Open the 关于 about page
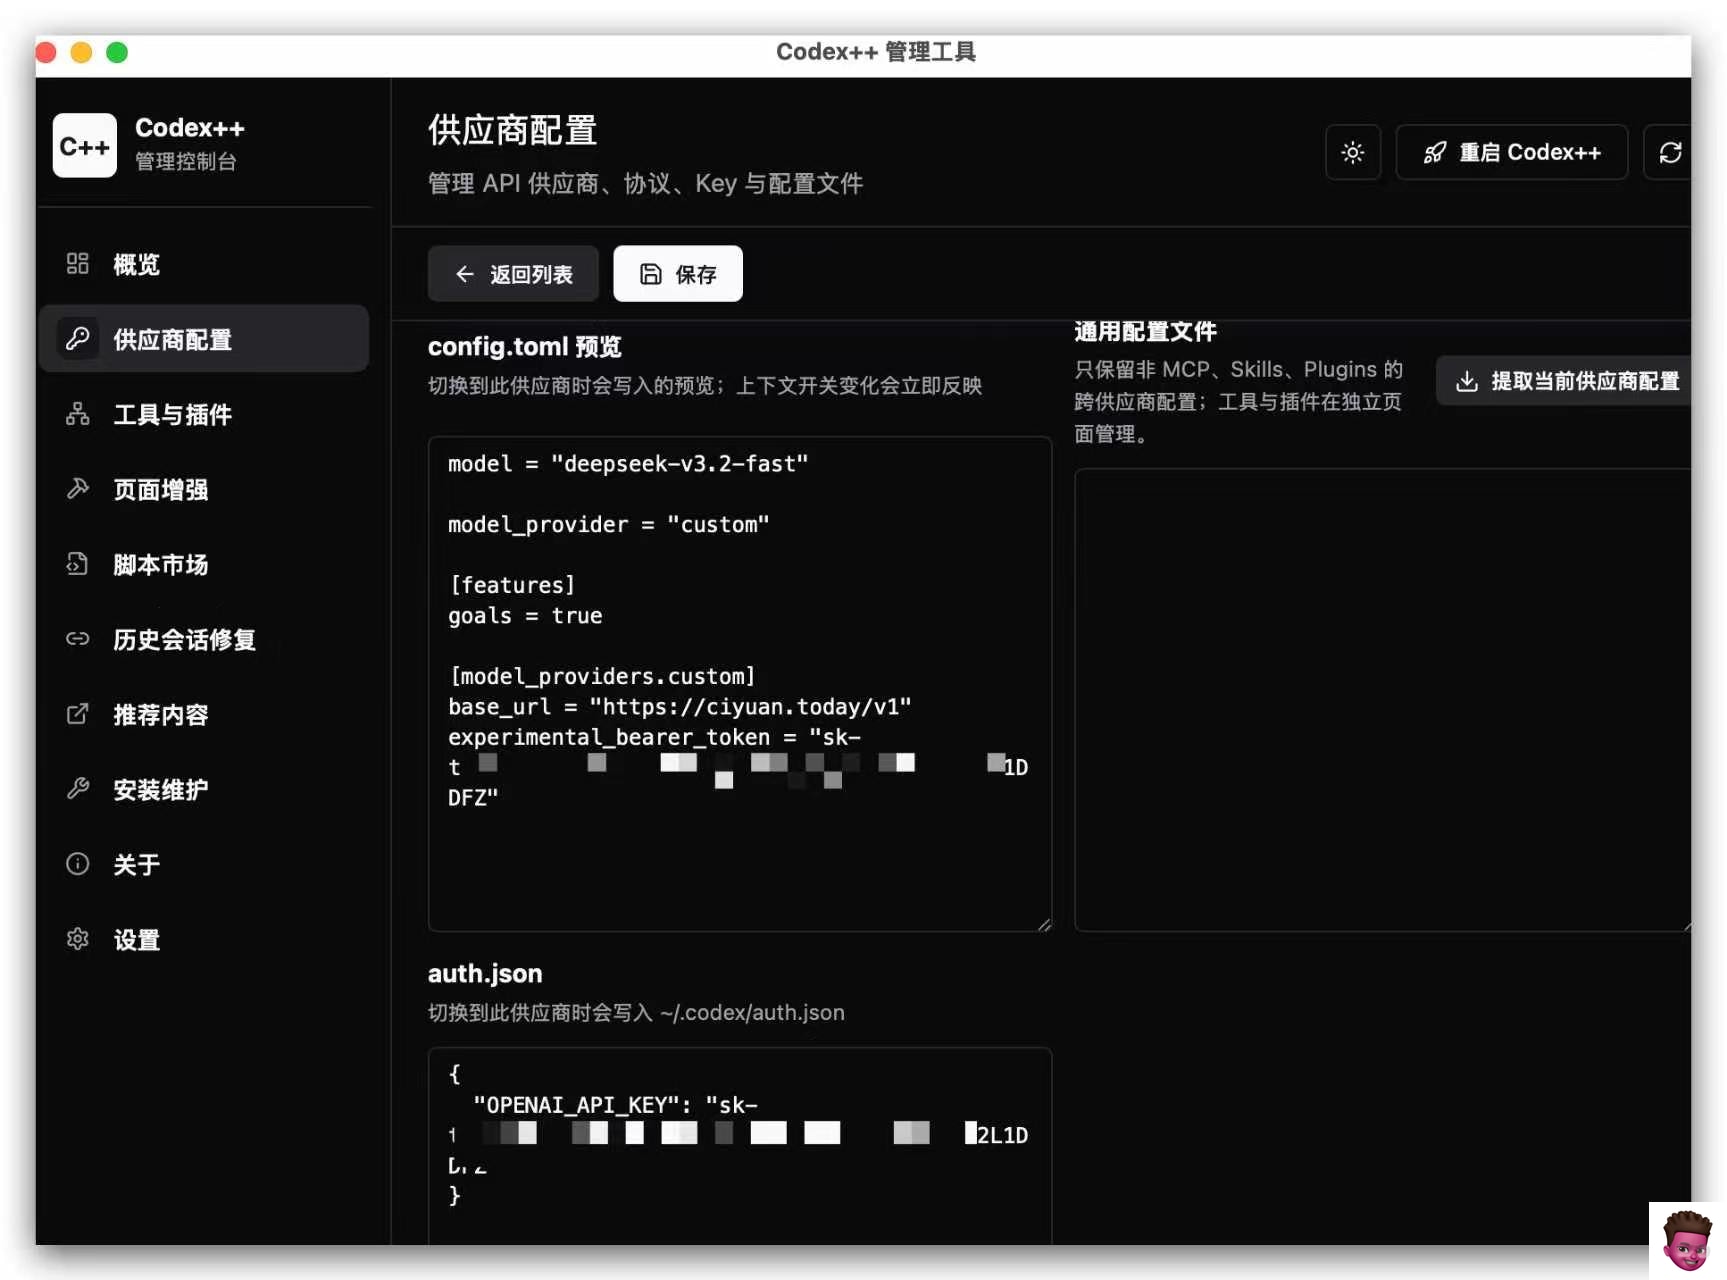The image size is (1727, 1280). click(x=204, y=864)
